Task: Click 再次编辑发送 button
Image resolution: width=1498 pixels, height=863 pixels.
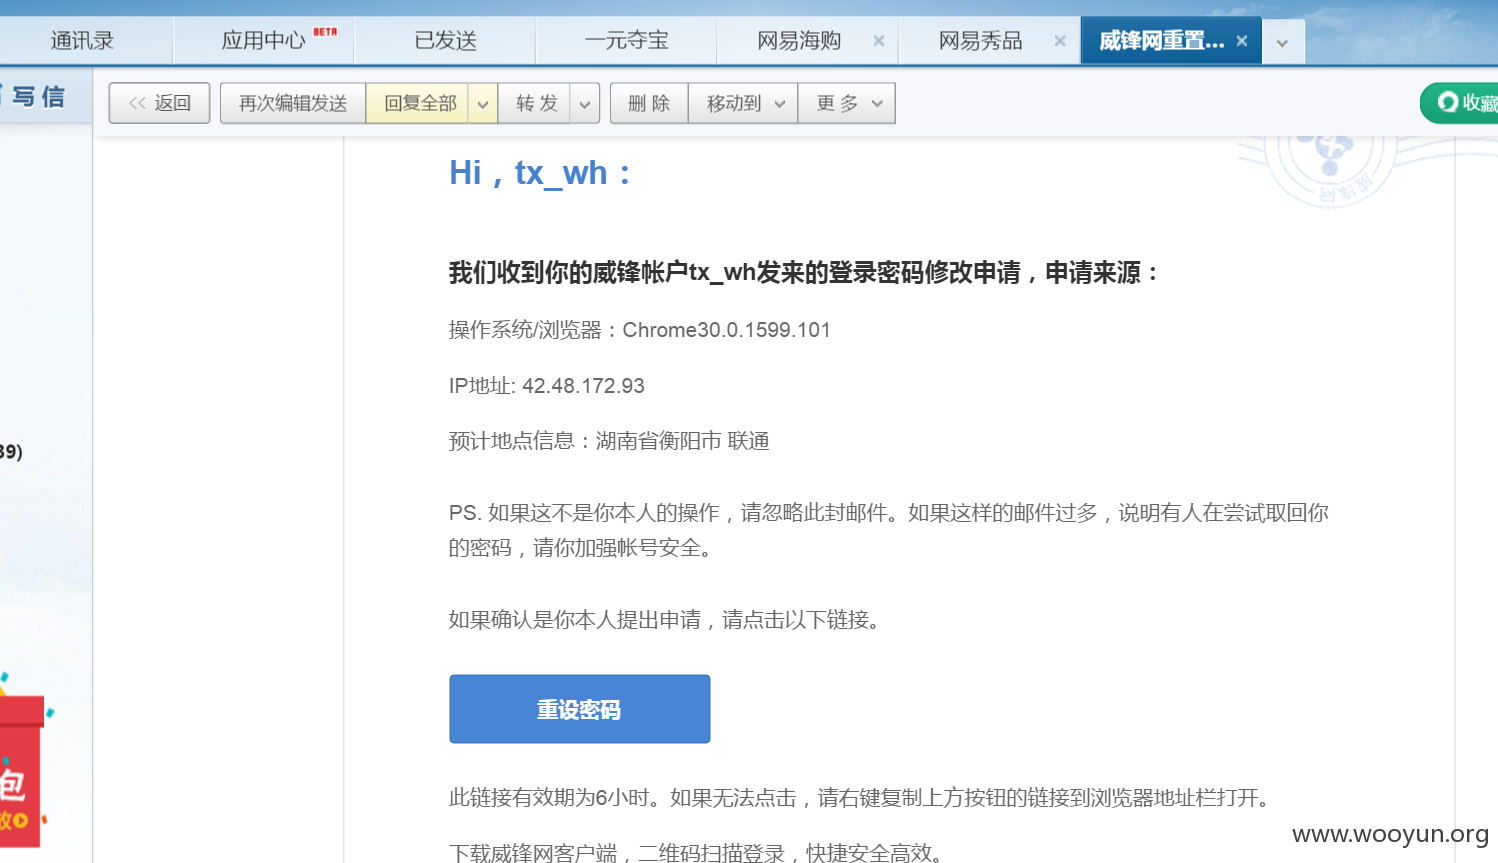Action: pyautogui.click(x=293, y=103)
